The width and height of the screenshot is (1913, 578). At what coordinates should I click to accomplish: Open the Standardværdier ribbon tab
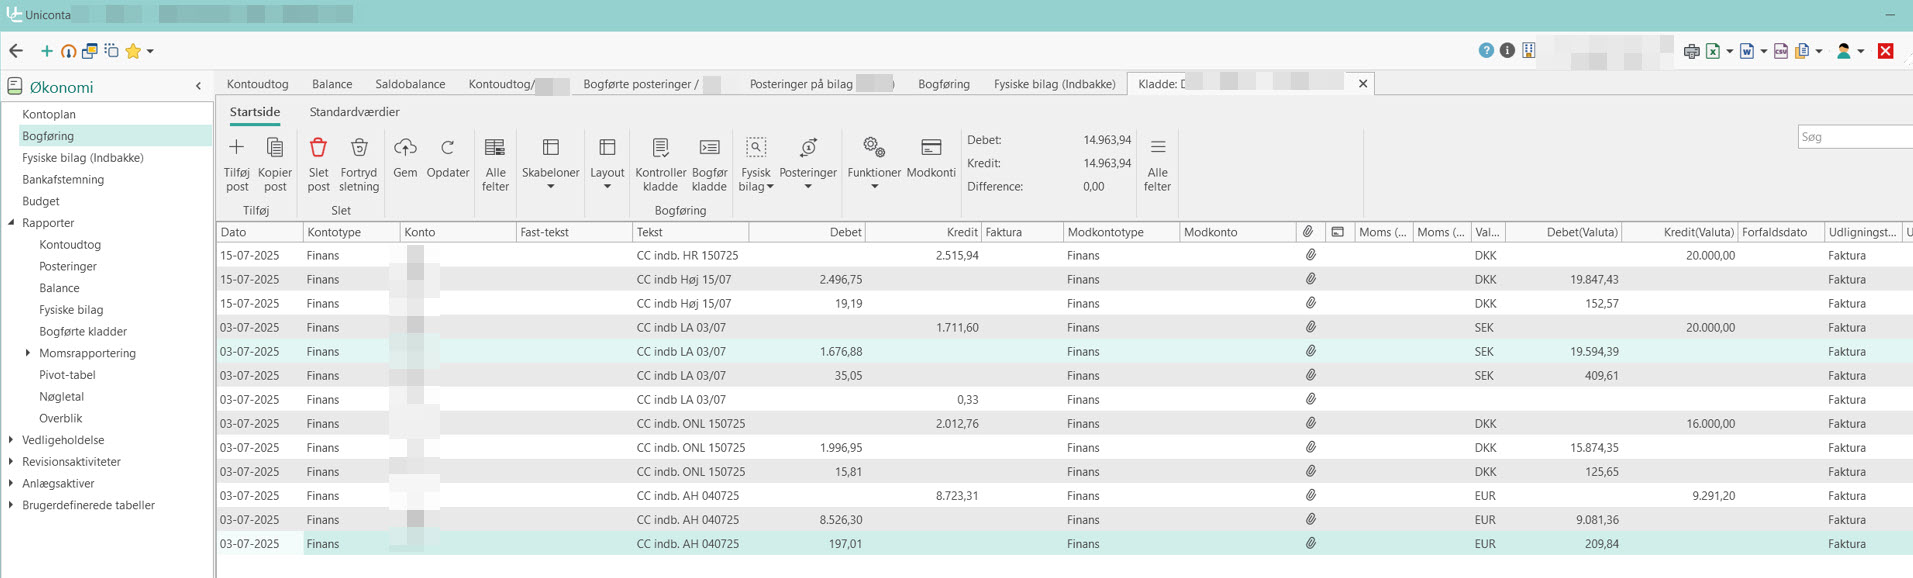click(354, 112)
